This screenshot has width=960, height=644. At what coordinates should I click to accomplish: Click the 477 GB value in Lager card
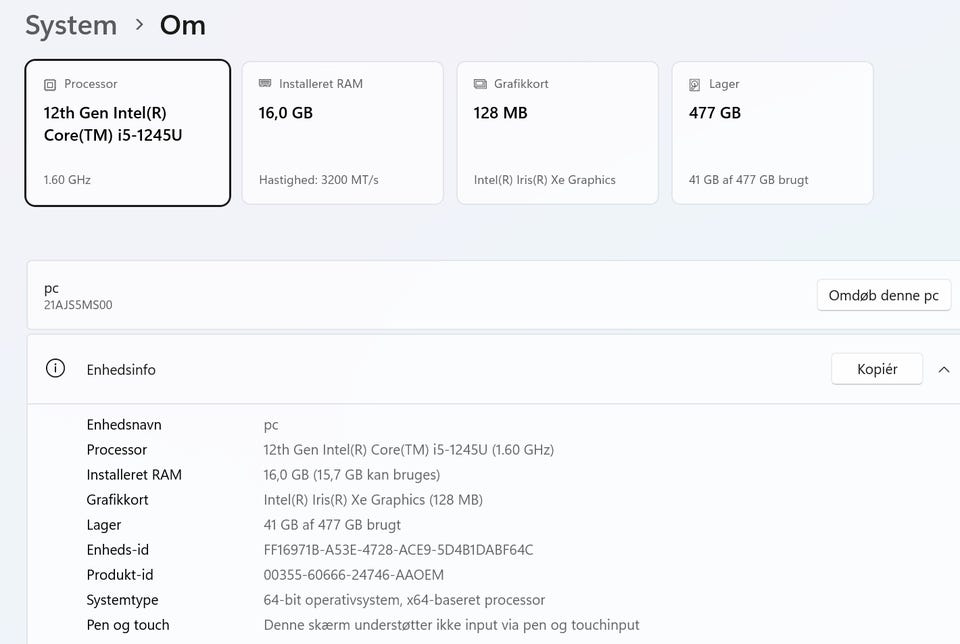(714, 113)
